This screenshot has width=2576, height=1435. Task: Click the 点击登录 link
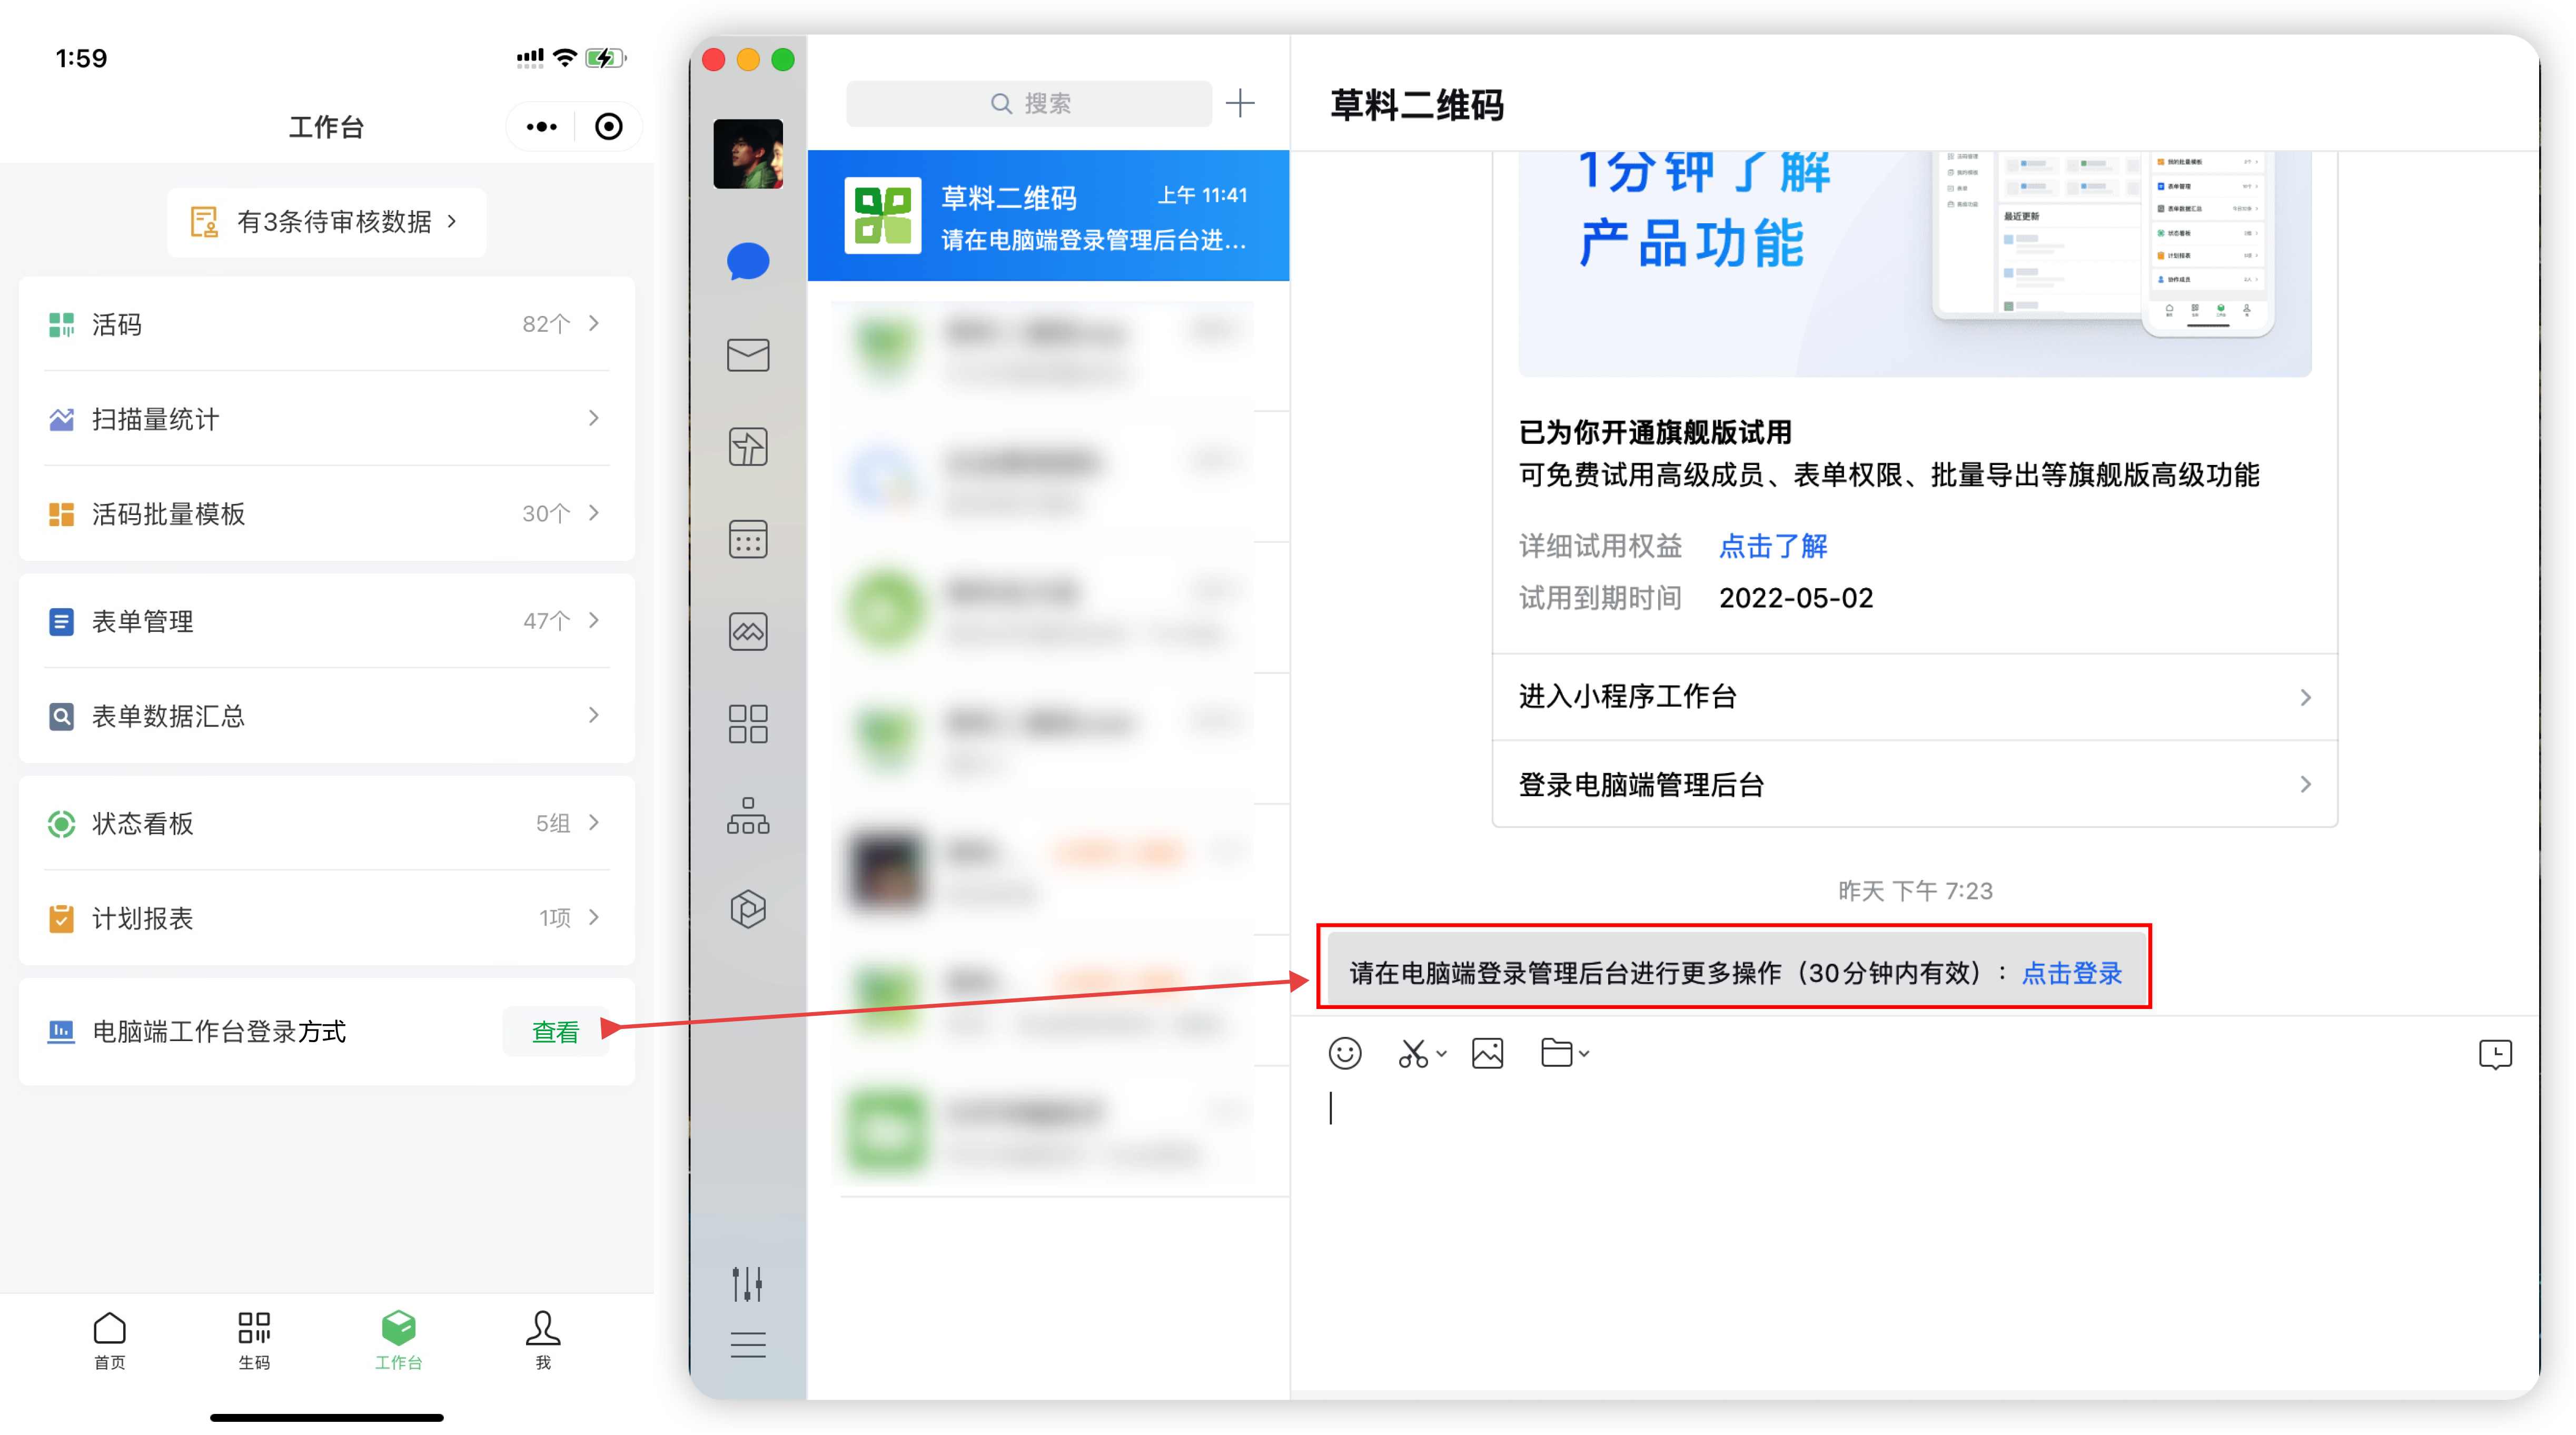2072,973
